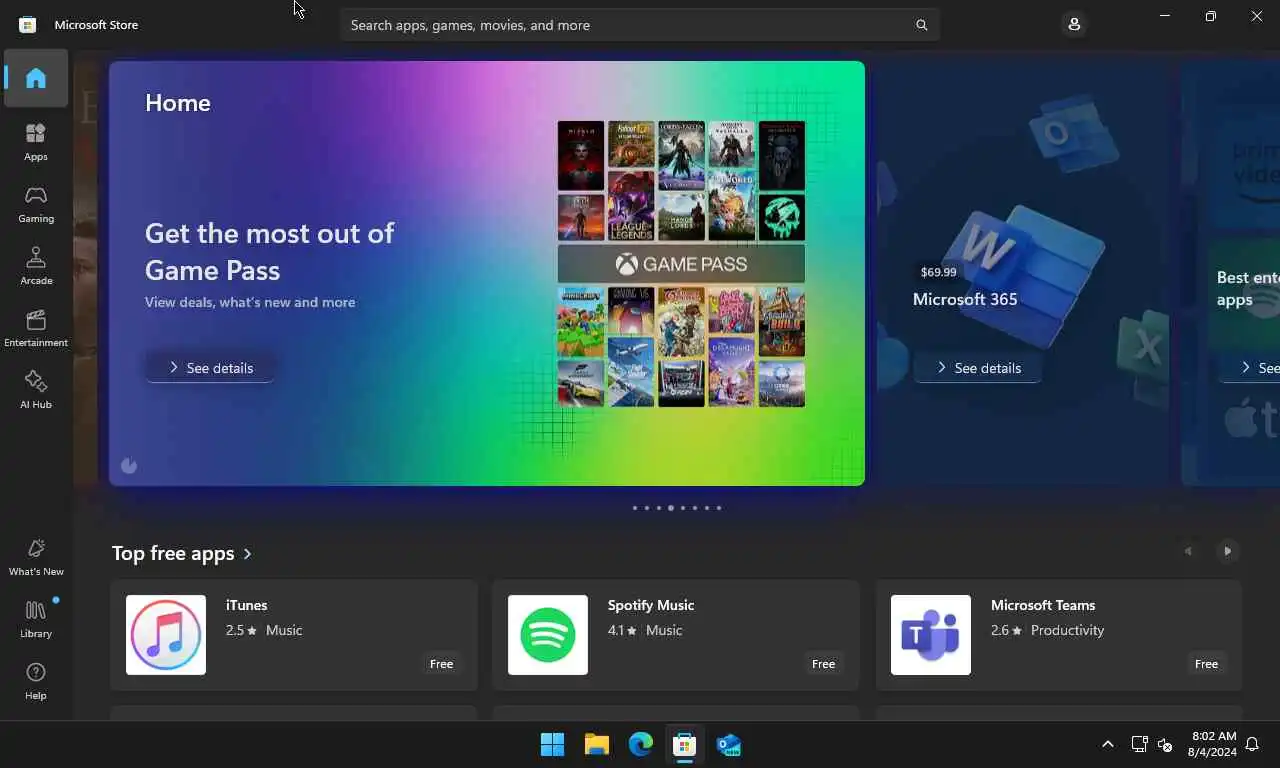Click the Microsoft 365 banner title
This screenshot has width=1280, height=768.
(965, 299)
